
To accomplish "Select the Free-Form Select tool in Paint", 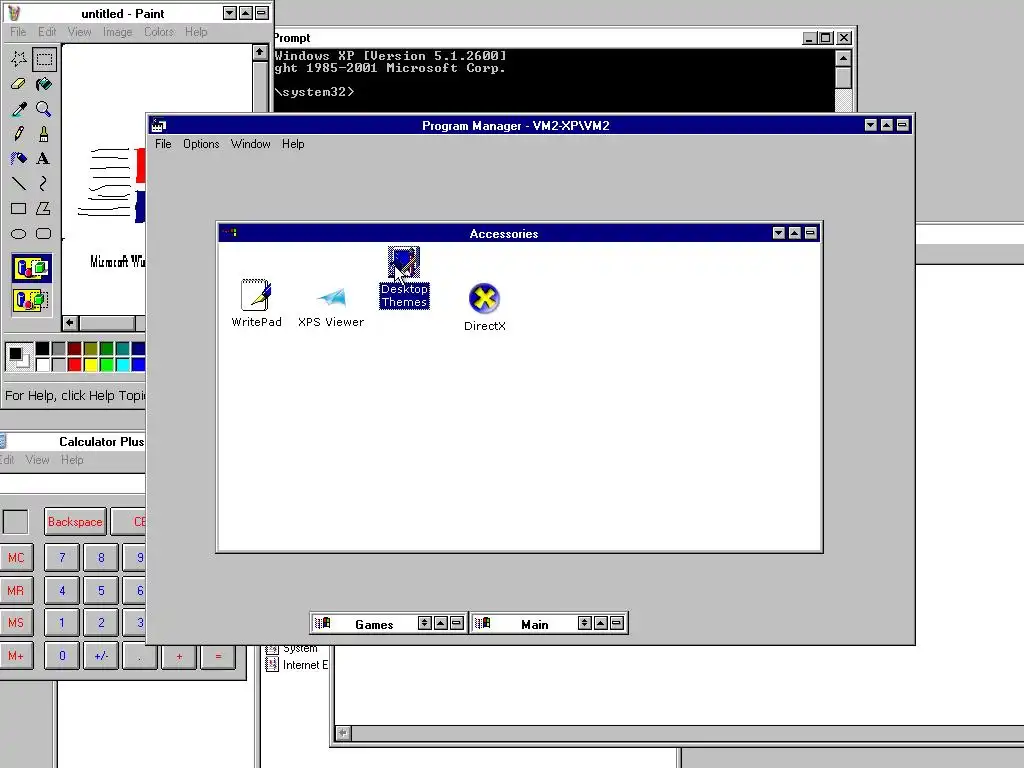I will point(18,59).
